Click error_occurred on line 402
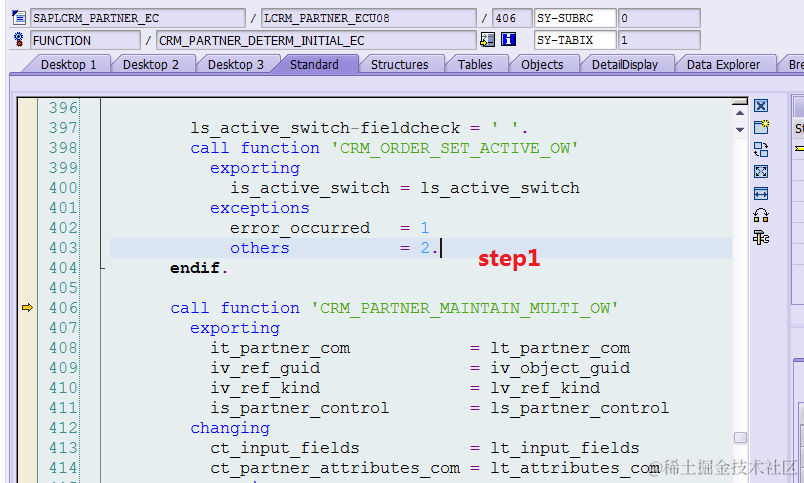This screenshot has width=804, height=483. coord(300,228)
